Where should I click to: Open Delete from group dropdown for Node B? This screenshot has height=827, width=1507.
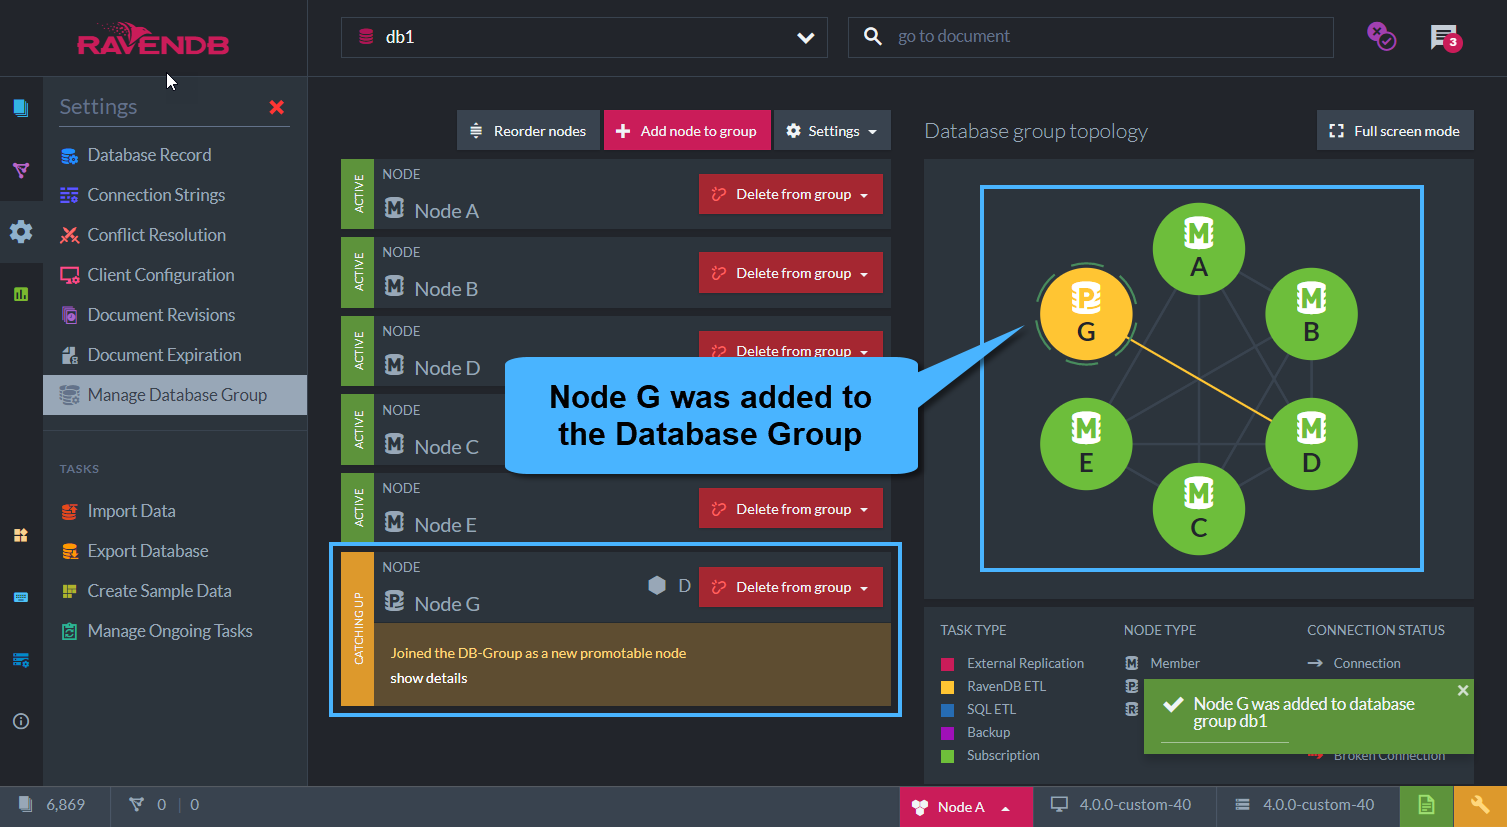click(791, 273)
